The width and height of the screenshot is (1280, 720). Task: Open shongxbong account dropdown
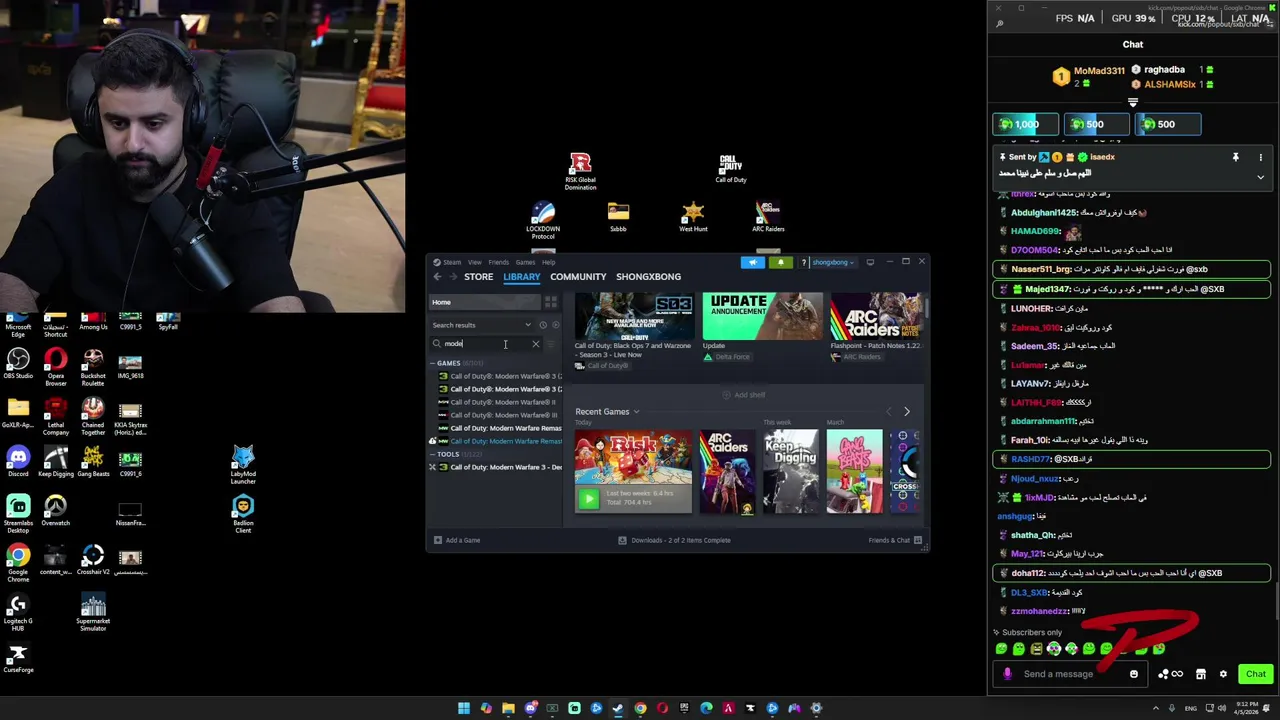pyautogui.click(x=834, y=262)
